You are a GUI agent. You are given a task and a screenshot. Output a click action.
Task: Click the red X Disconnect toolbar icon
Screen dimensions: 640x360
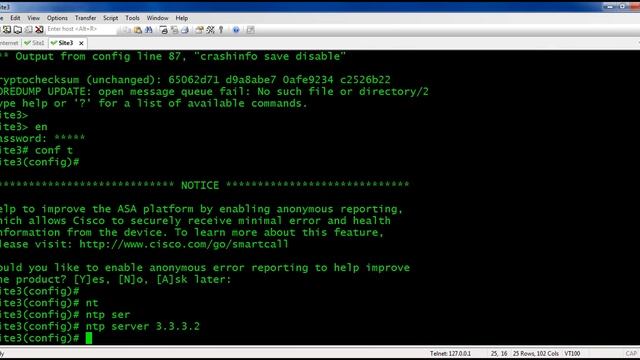[x=39, y=29]
